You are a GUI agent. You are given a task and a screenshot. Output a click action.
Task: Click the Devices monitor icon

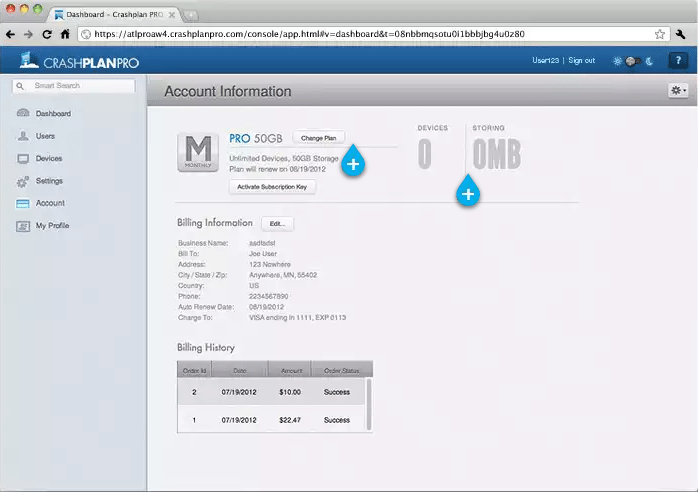pos(23,159)
